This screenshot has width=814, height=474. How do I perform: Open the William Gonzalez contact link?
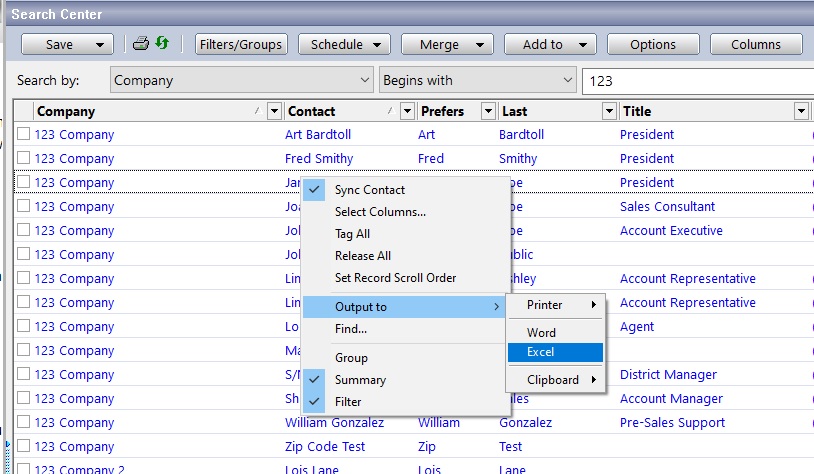(x=334, y=422)
